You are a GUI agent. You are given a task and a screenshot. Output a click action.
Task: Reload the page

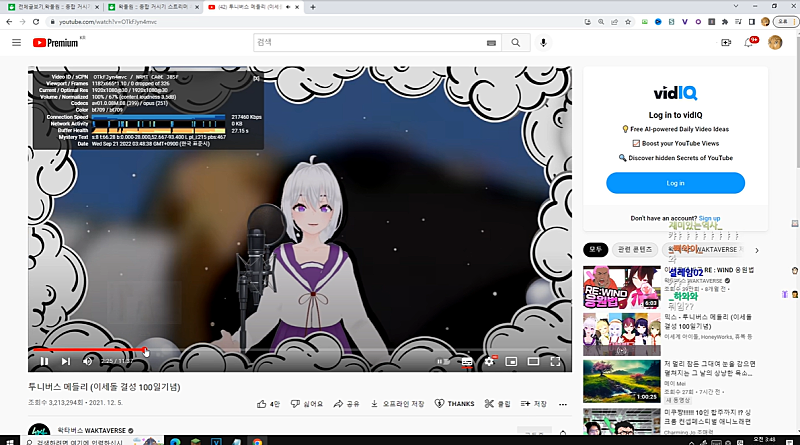tap(36, 22)
